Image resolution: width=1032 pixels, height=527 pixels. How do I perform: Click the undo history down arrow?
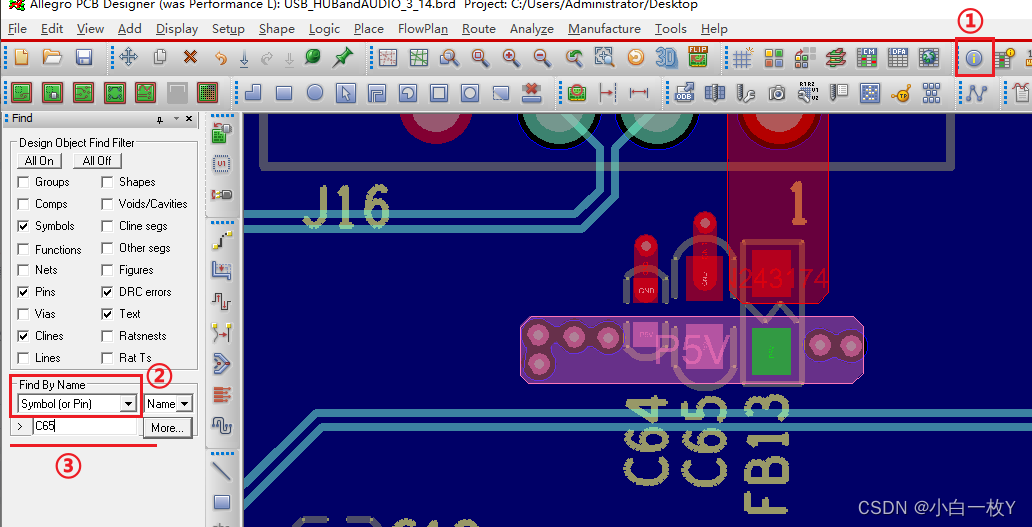pyautogui.click(x=244, y=59)
